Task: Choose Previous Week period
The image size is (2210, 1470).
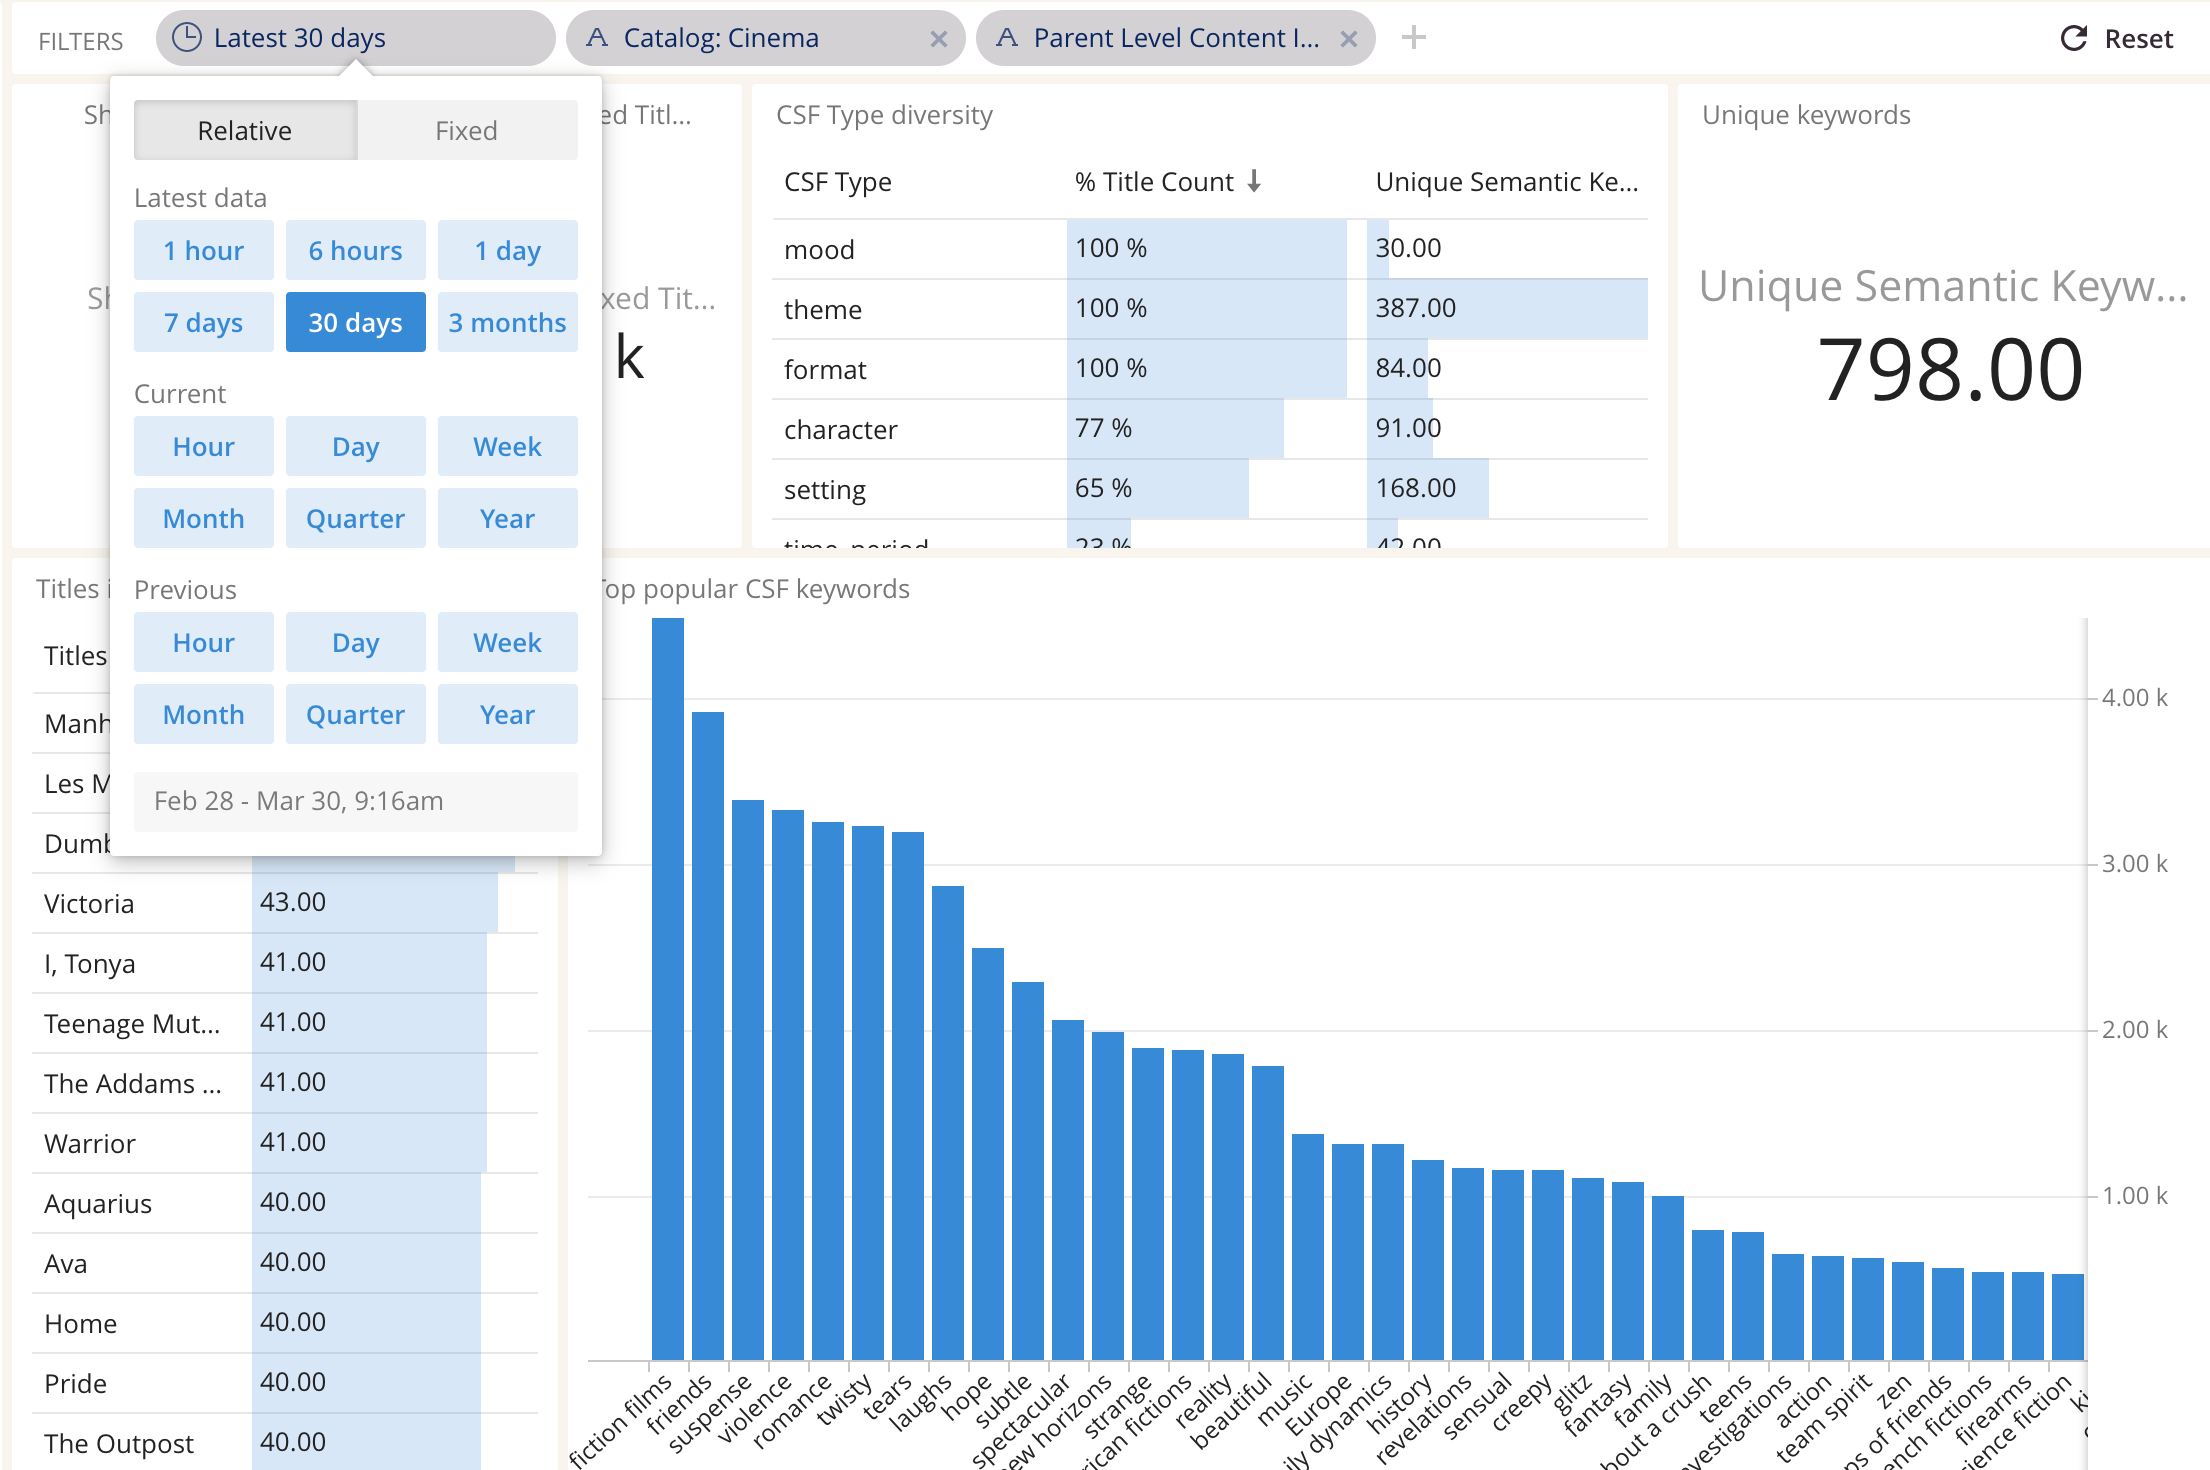Action: [508, 642]
